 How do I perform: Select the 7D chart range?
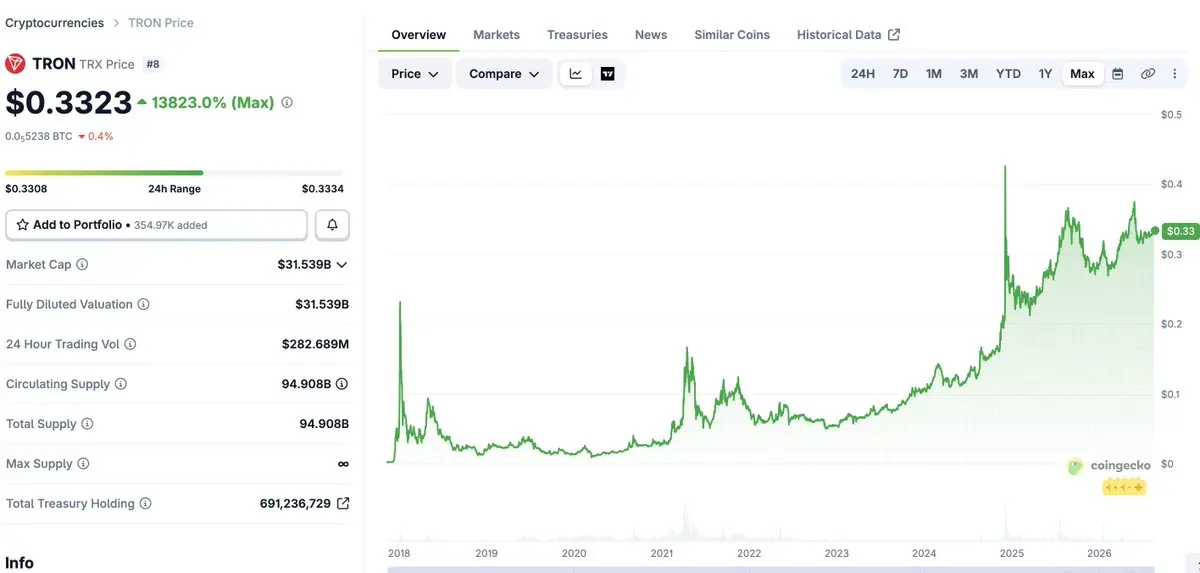pos(900,74)
